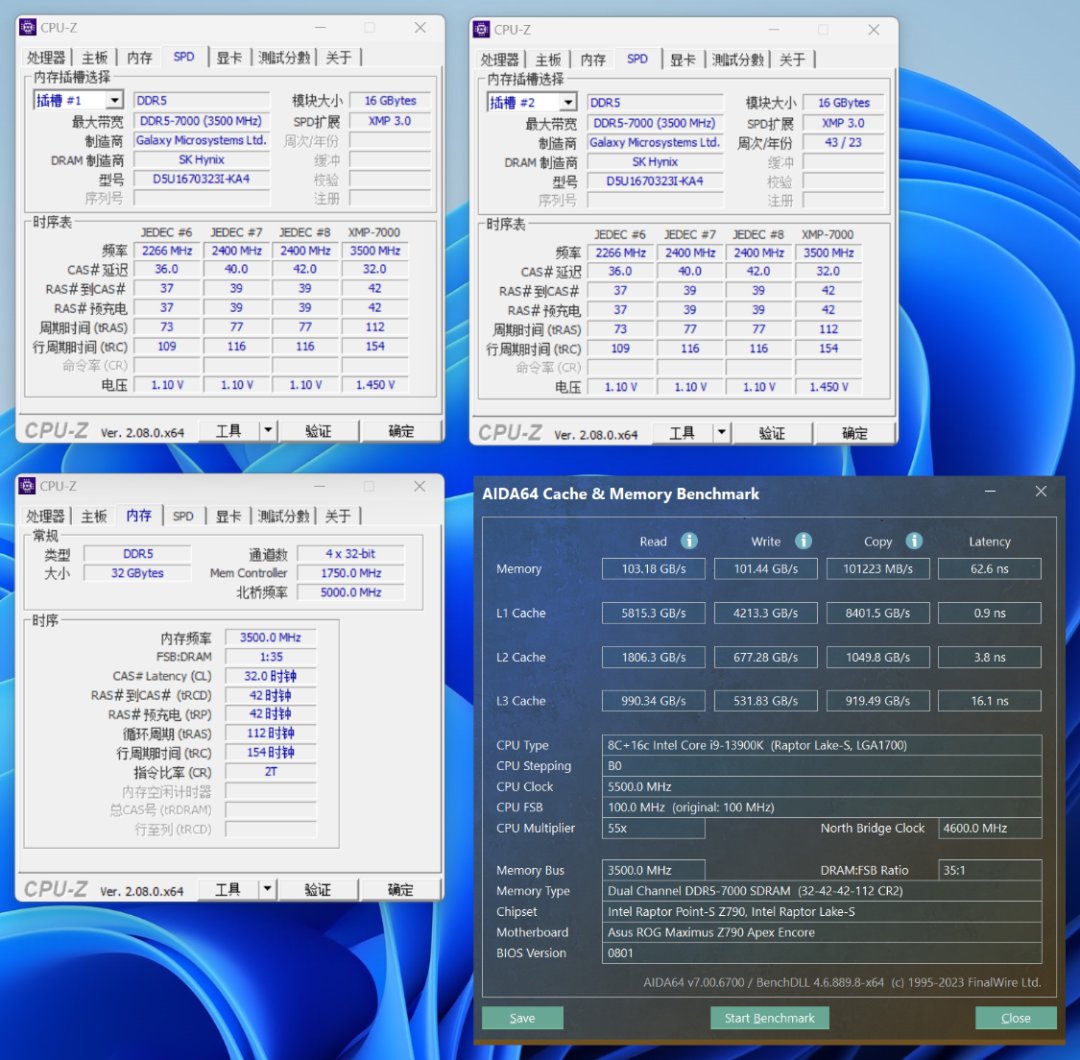Switch to 主板 tab in slot #2 window
This screenshot has width=1080, height=1060.
(x=548, y=60)
